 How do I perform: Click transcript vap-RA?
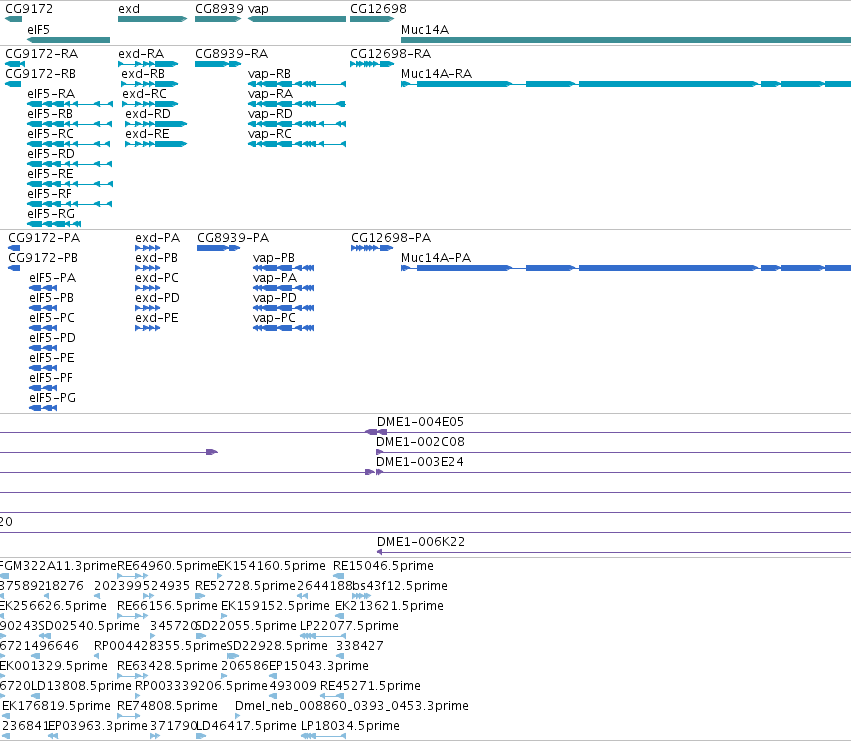click(297, 104)
